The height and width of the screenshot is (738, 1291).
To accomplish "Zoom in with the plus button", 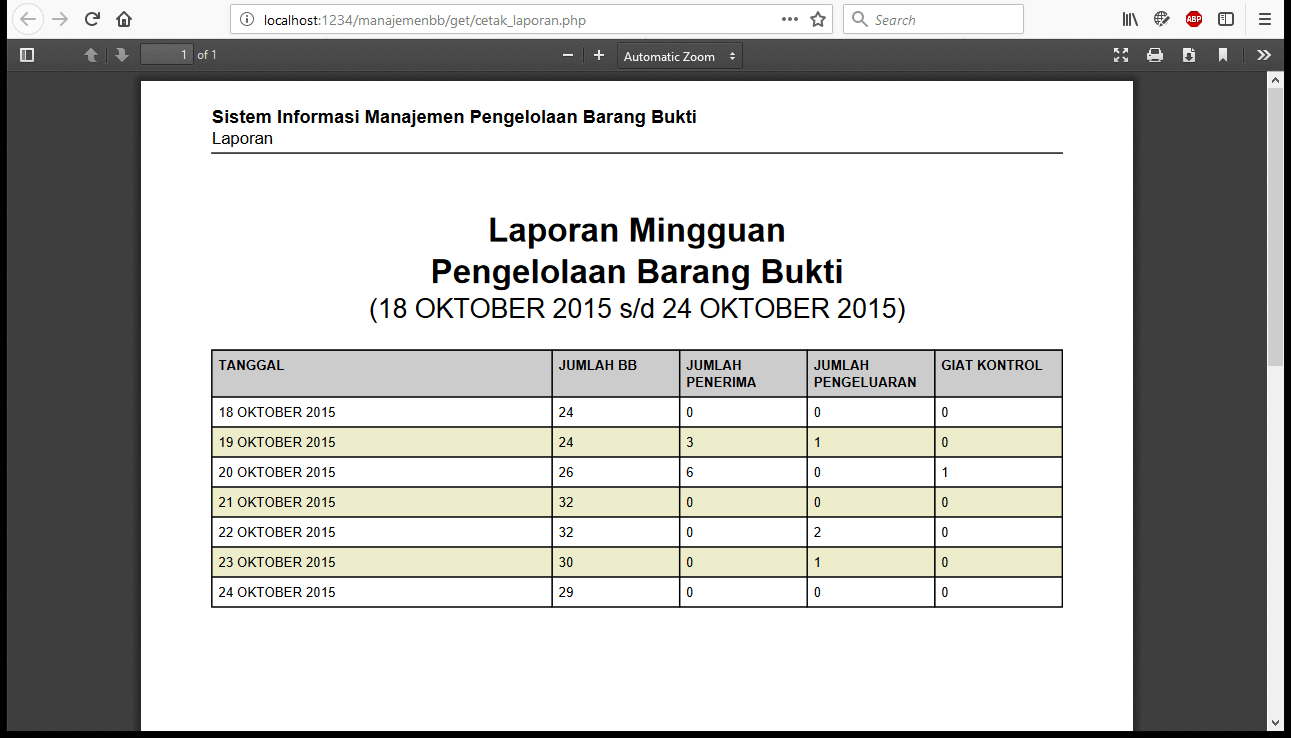I will 599,56.
